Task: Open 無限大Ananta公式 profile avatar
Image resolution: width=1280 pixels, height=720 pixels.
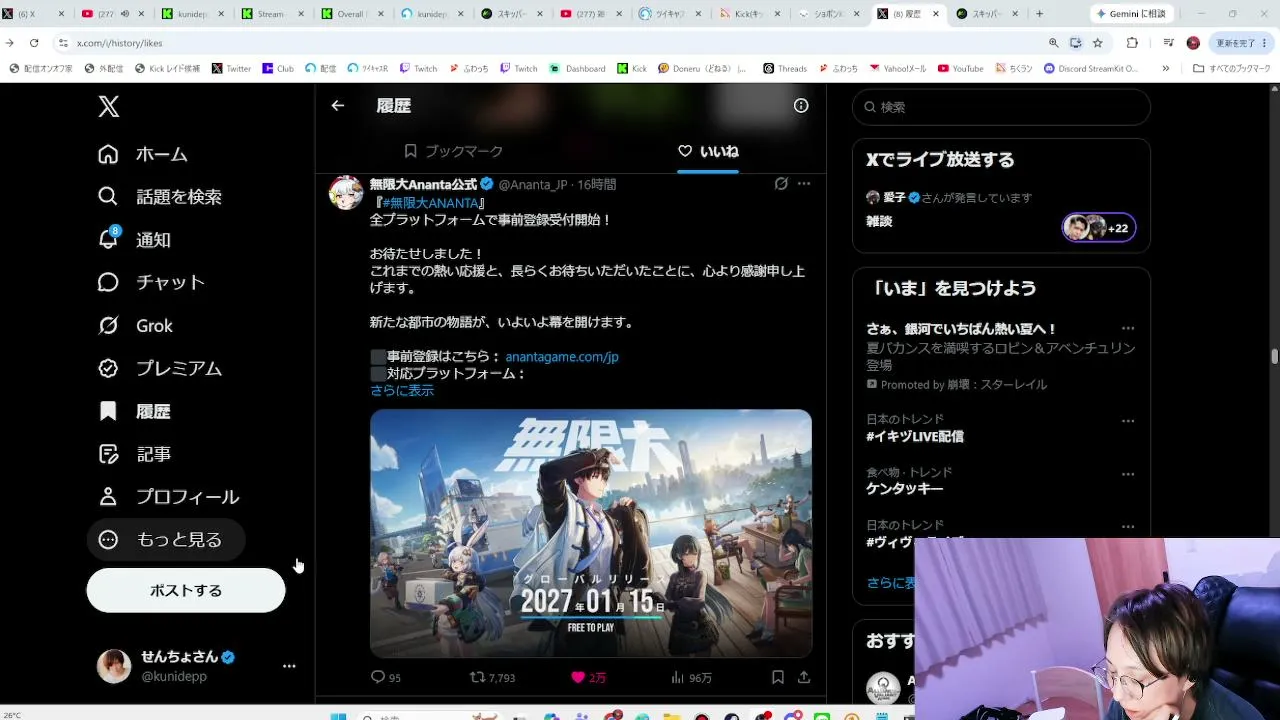Action: click(346, 193)
